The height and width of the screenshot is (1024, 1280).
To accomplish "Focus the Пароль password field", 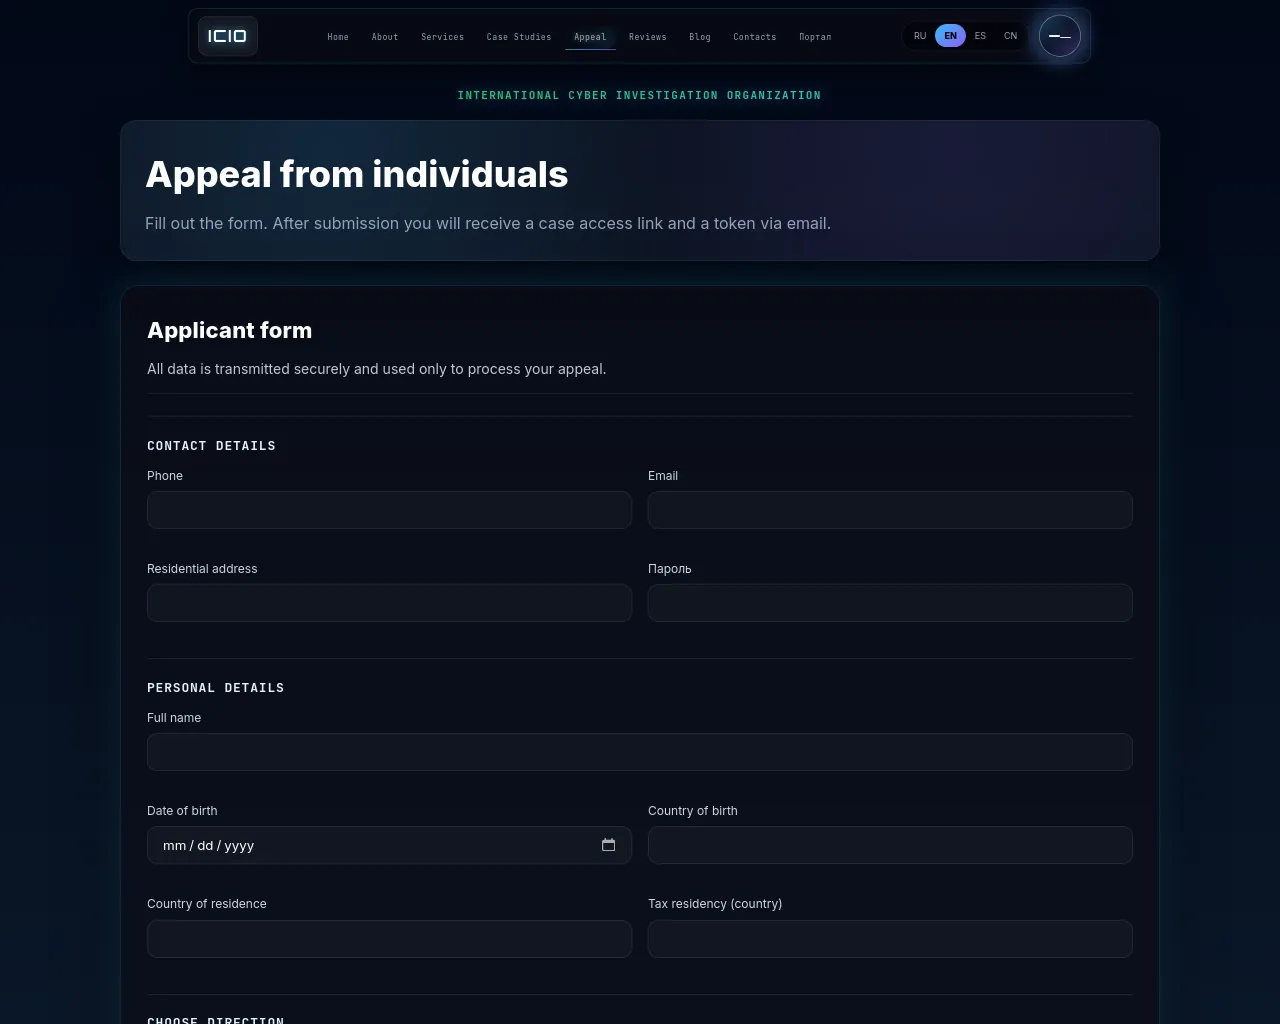I will pyautogui.click(x=890, y=603).
